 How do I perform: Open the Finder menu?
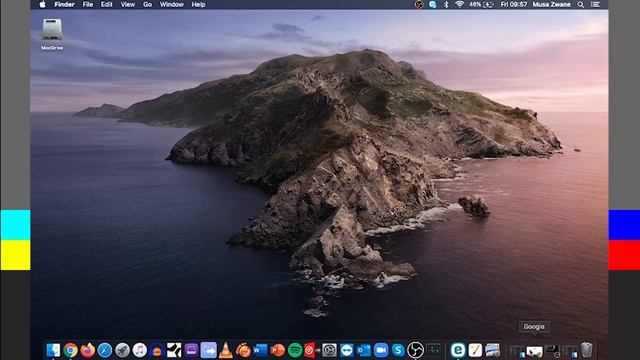pyautogui.click(x=64, y=4)
